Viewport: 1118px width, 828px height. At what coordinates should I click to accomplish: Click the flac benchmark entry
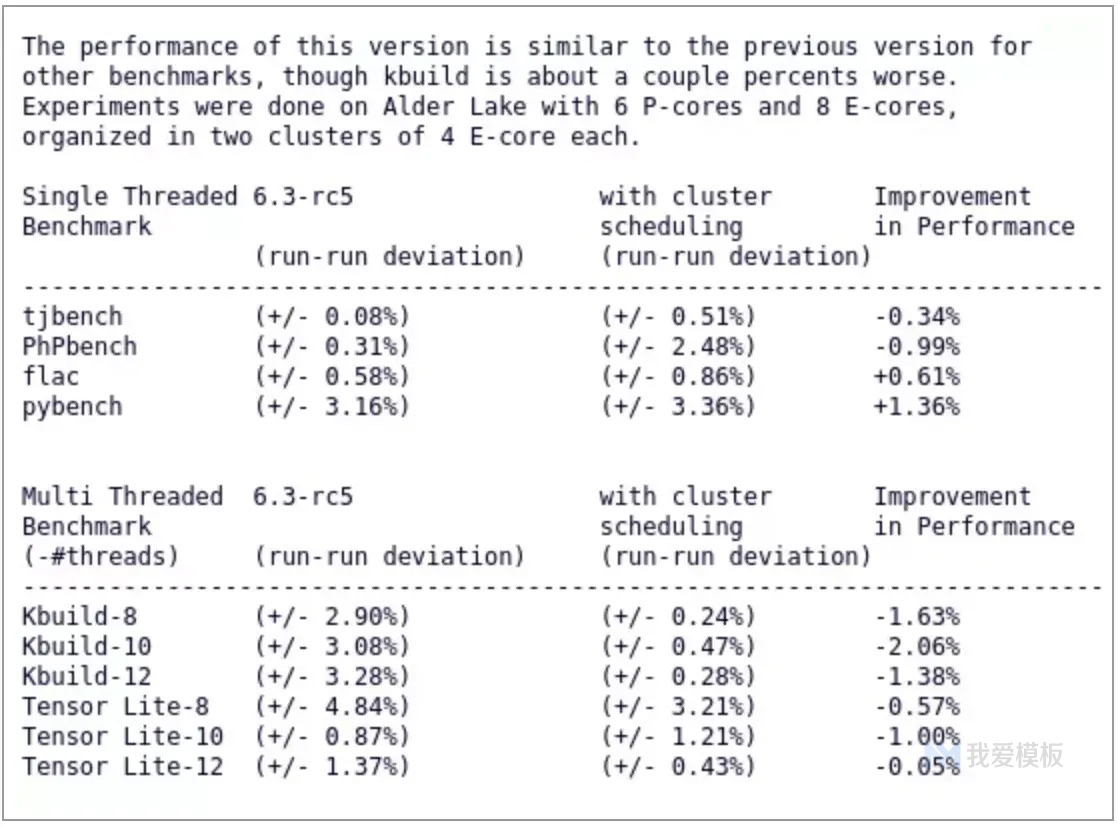[x=51, y=377]
